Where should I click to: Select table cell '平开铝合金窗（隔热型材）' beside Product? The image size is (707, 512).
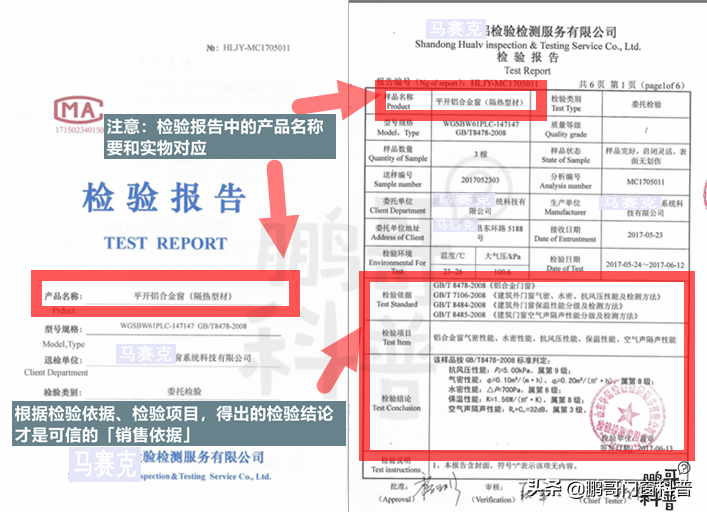click(480, 102)
